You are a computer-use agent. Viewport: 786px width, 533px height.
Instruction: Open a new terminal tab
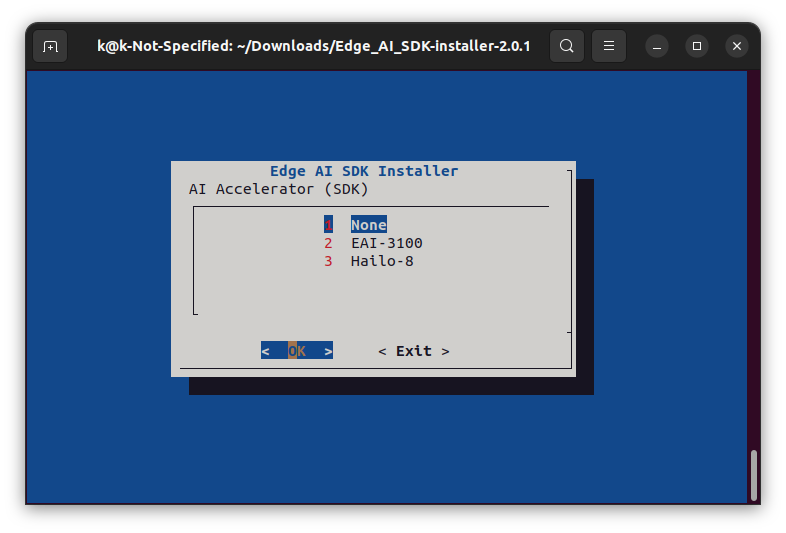pos(50,46)
